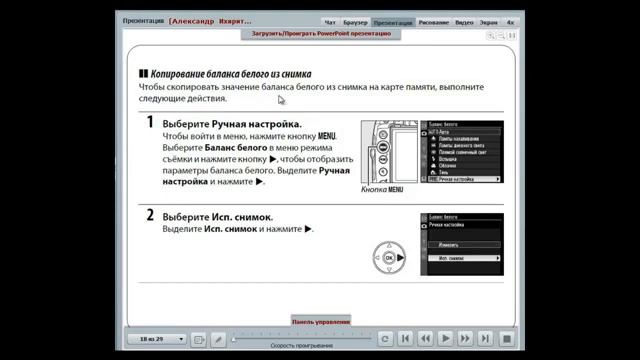The image size is (640, 360).
Task: Click the 'Скорость проигрывания' label
Action: [x=302, y=346]
